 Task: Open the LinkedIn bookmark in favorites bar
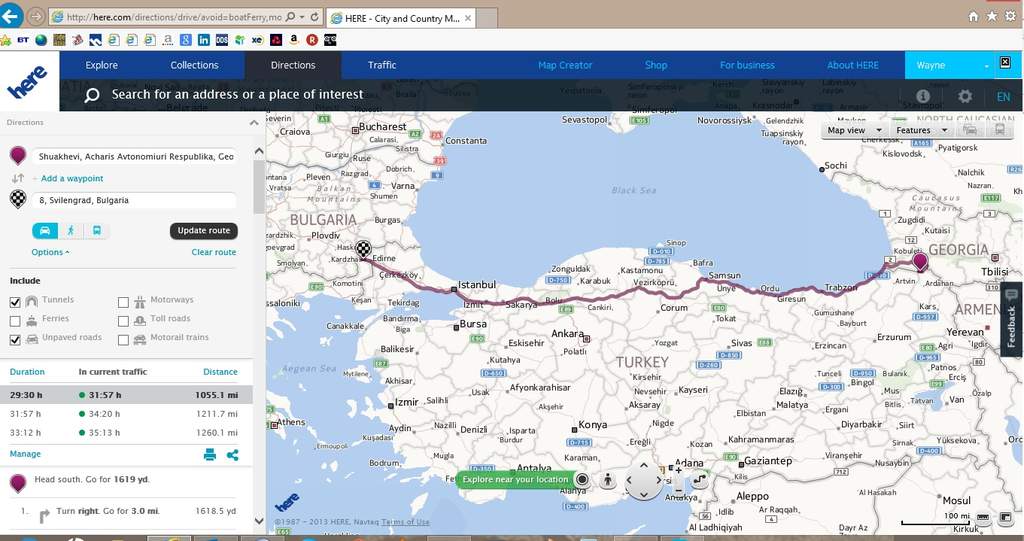tap(204, 40)
